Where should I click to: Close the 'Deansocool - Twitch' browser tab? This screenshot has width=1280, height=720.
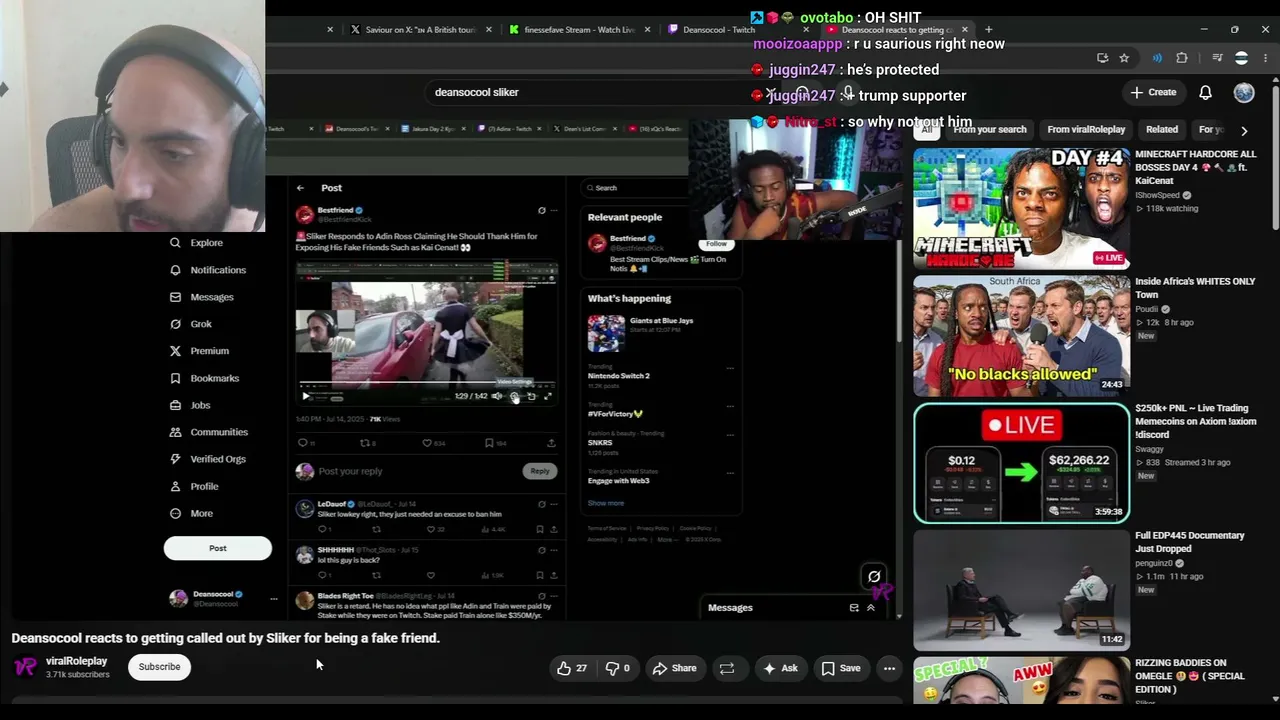(807, 30)
